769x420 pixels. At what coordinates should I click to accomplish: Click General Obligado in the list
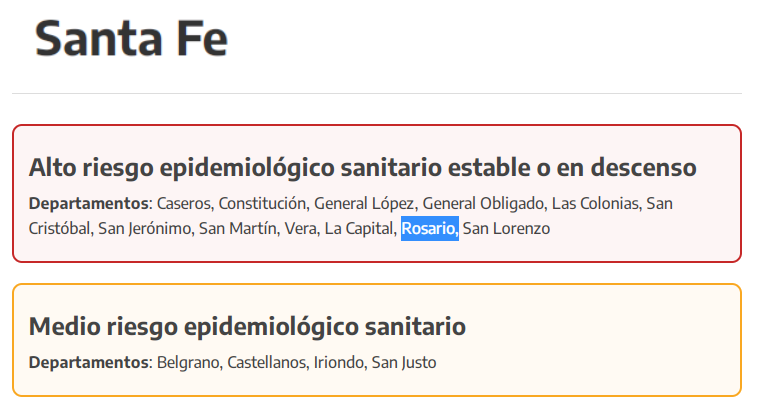pyautogui.click(x=489, y=203)
